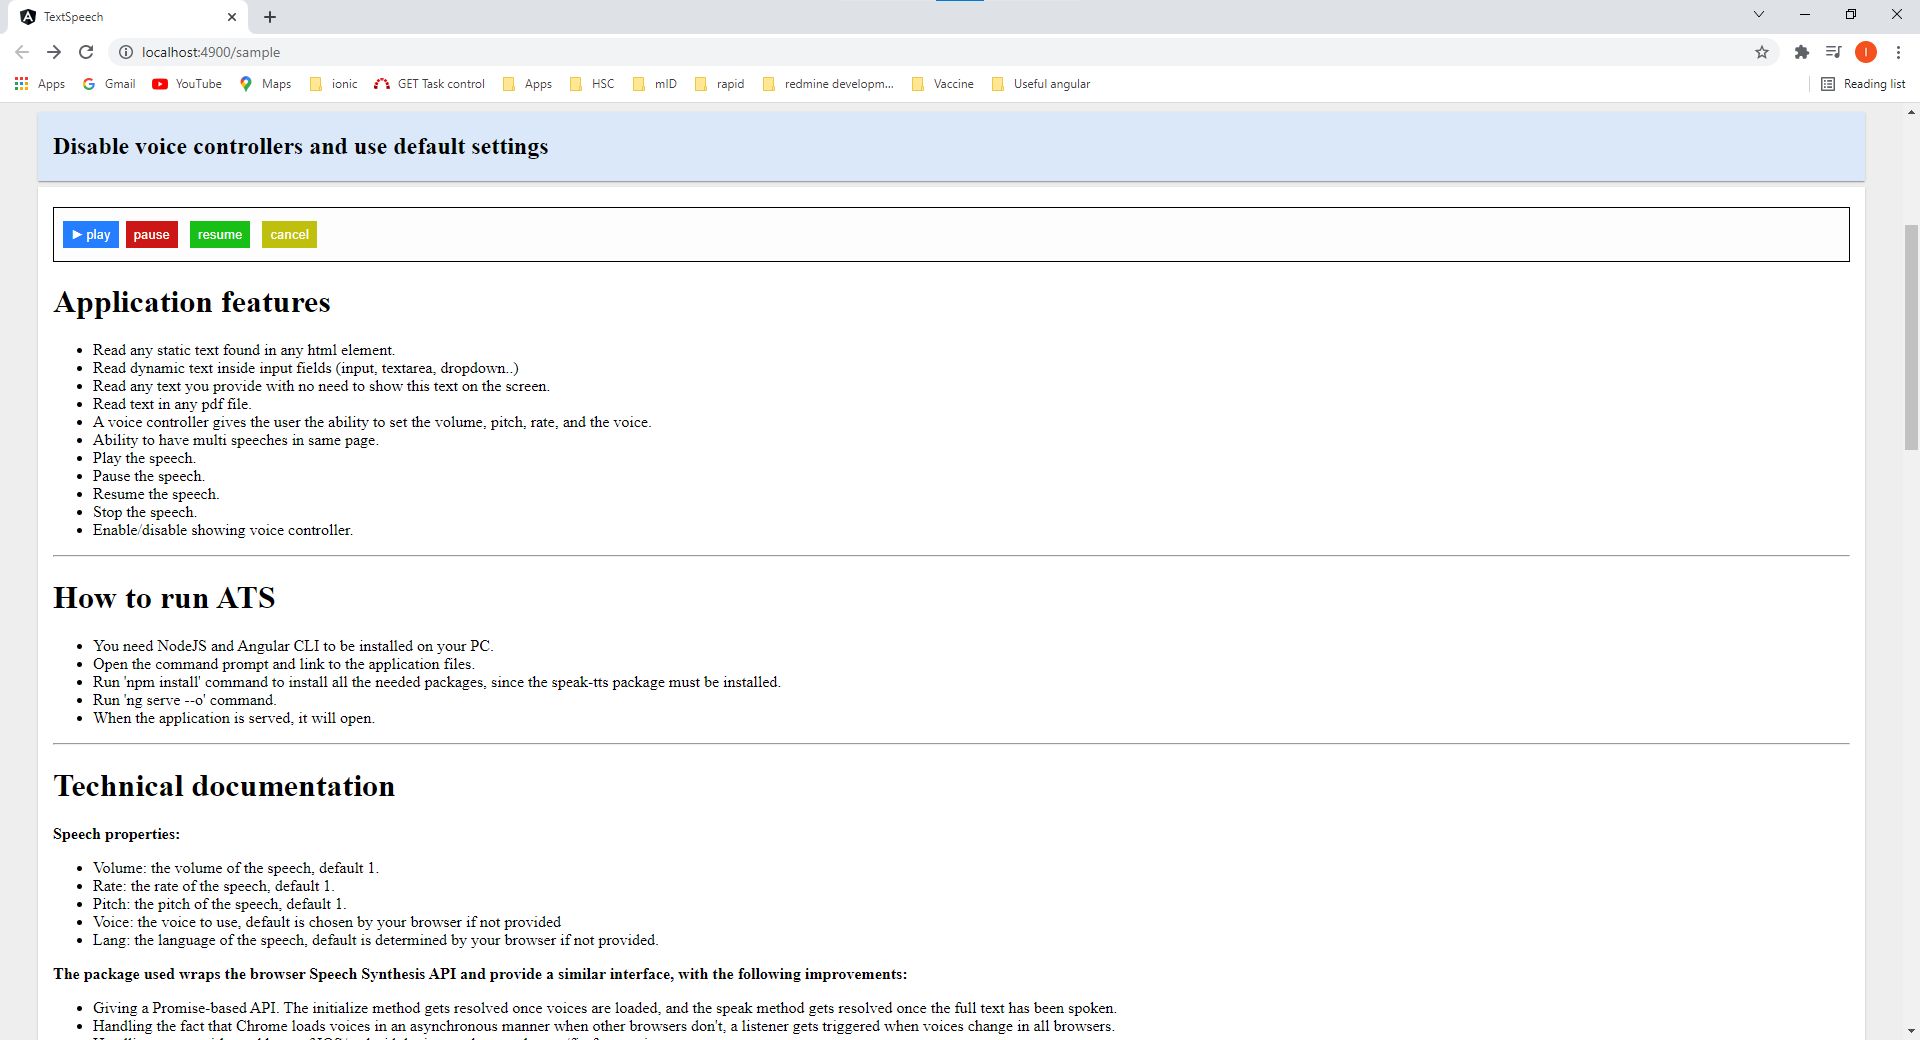Open the Gmail bookmark

[x=109, y=84]
